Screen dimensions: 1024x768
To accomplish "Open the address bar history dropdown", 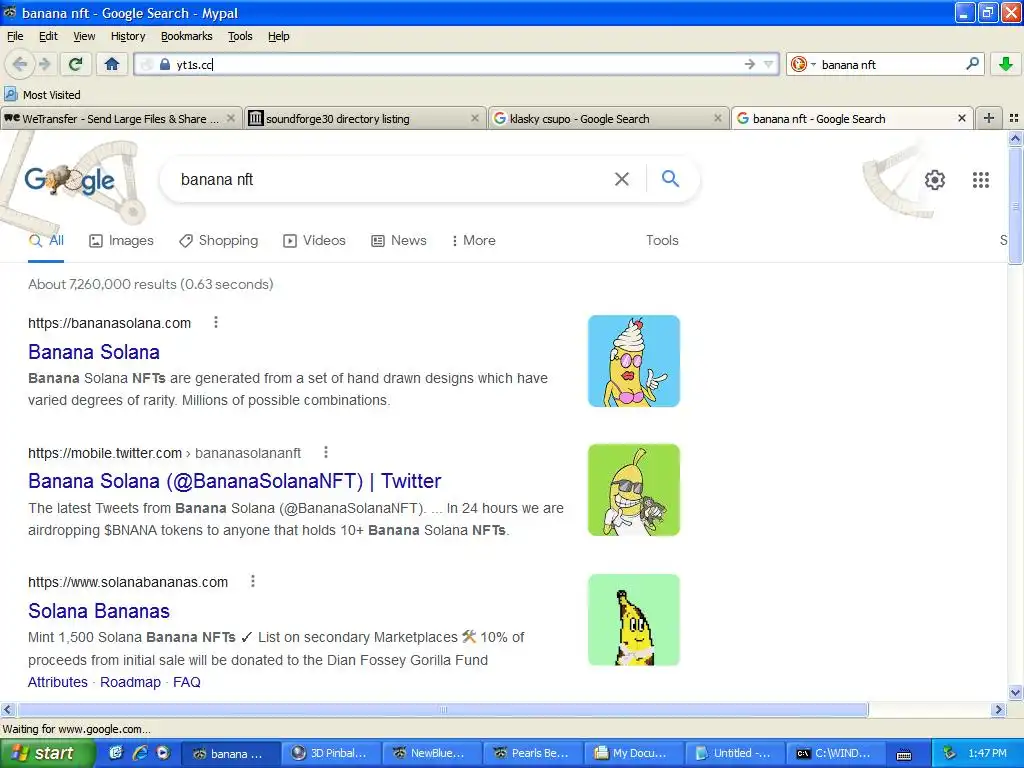I will click(768, 64).
